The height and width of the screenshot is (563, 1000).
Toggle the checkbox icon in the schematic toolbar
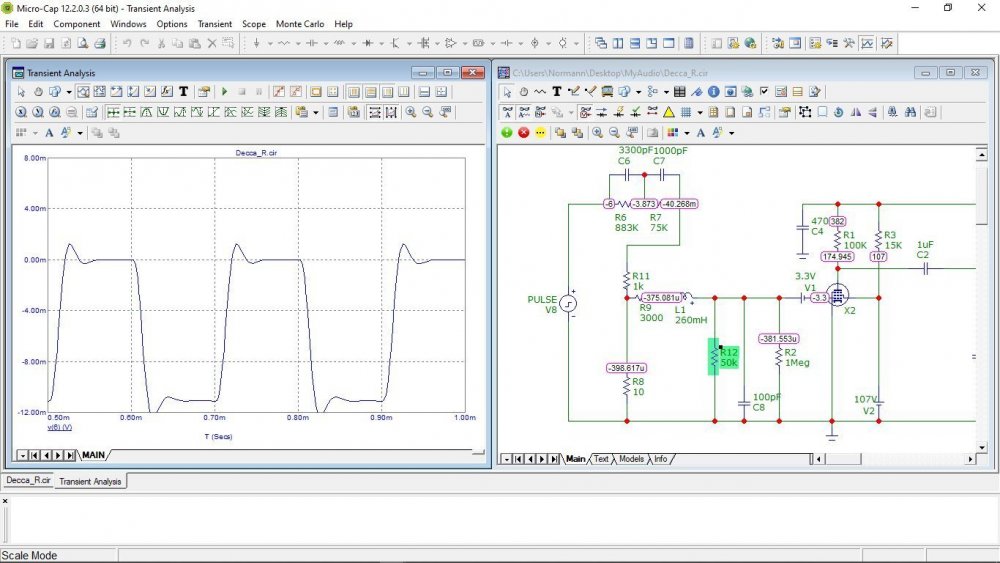click(764, 91)
